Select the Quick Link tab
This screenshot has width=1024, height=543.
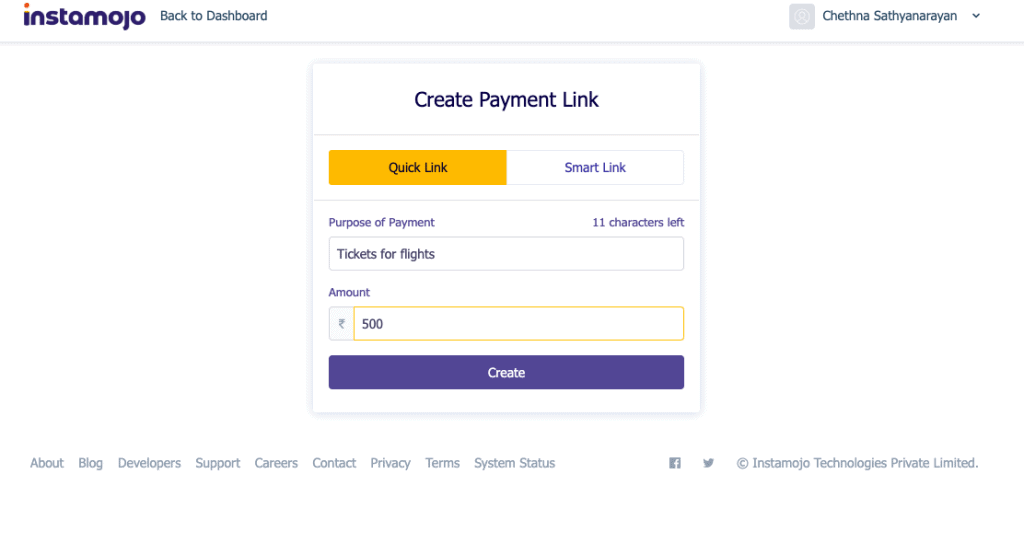(x=418, y=168)
